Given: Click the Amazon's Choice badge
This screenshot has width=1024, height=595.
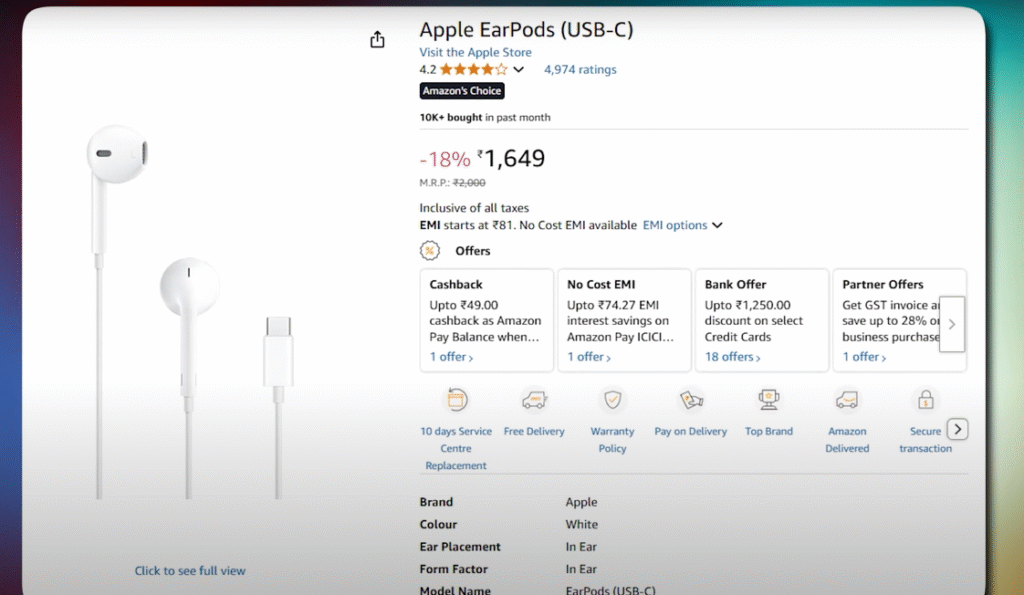Looking at the screenshot, I should pos(461,90).
